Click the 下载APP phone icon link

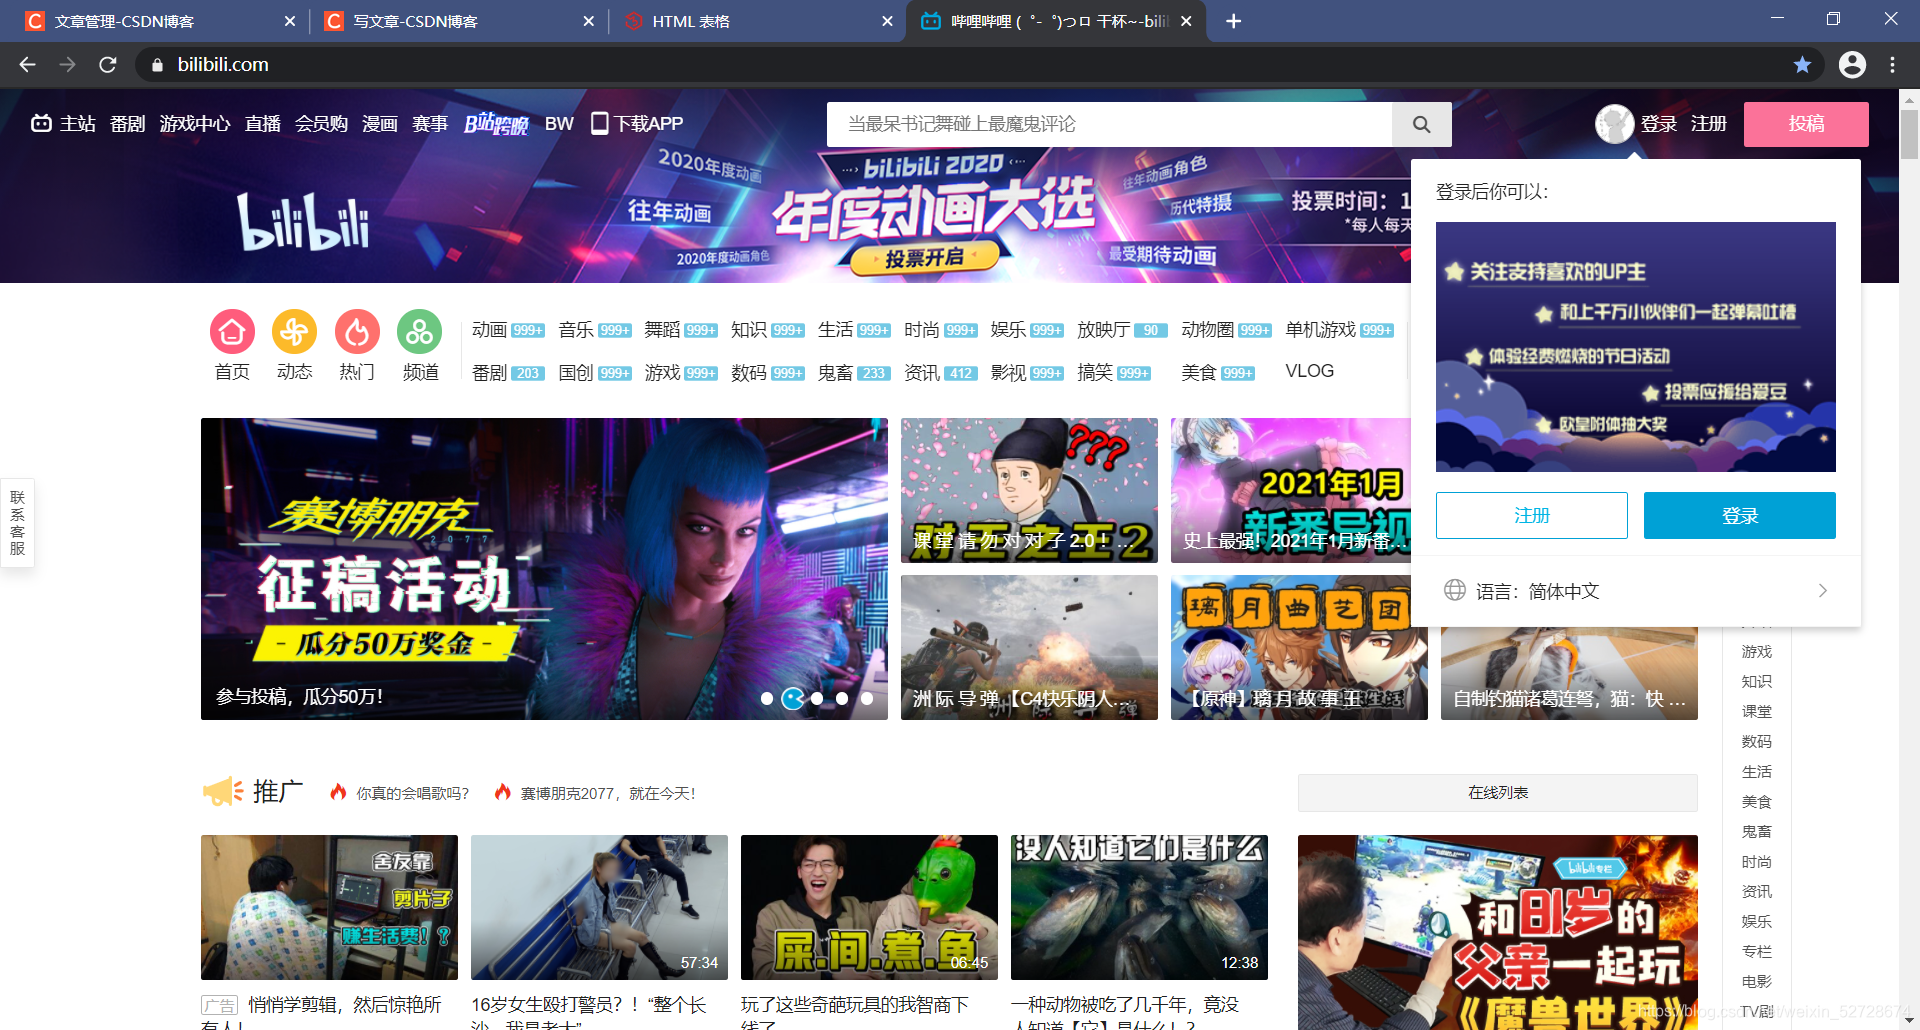click(637, 123)
